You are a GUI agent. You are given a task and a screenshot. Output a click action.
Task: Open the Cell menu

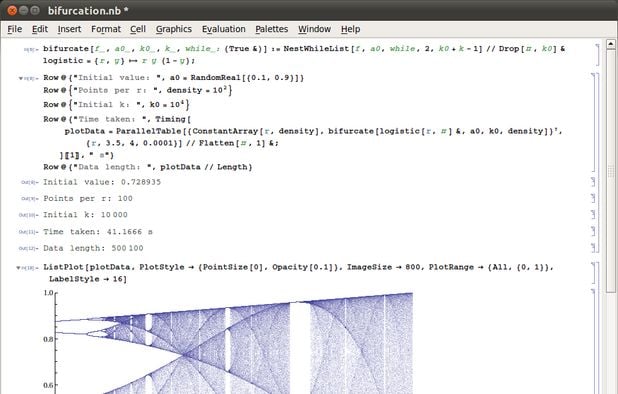[x=138, y=29]
